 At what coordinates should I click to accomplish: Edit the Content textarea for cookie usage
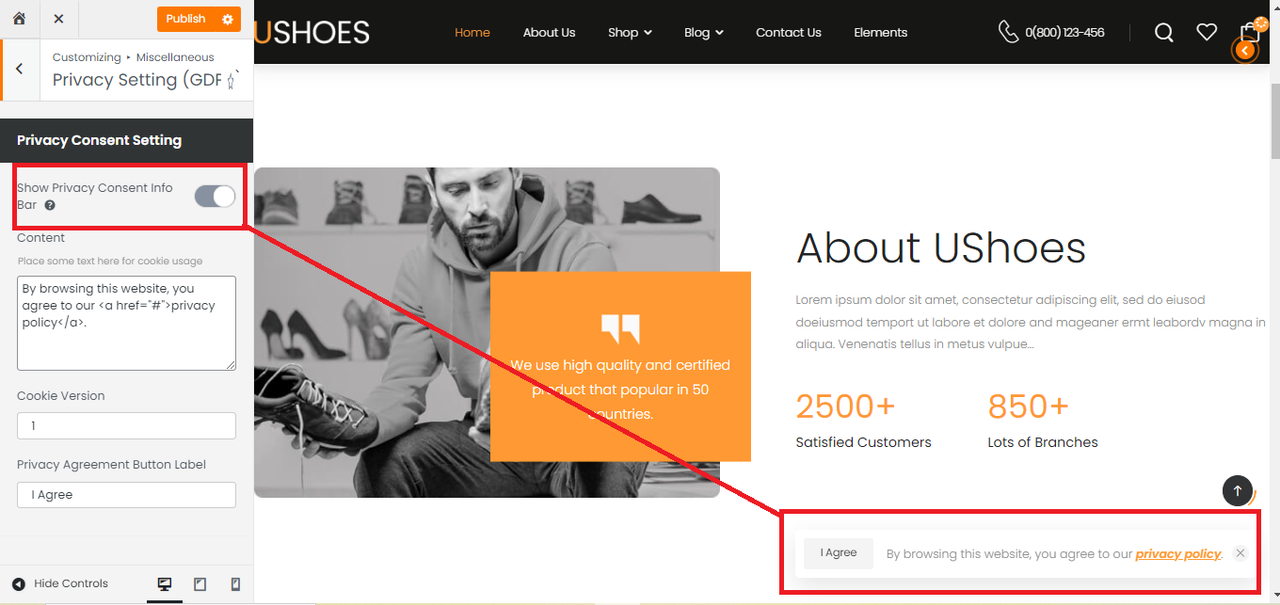126,323
